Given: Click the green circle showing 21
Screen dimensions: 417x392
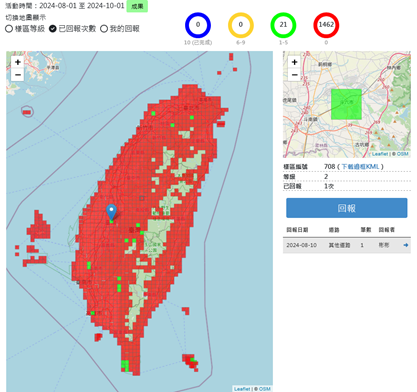Looking at the screenshot, I should [x=283, y=25].
